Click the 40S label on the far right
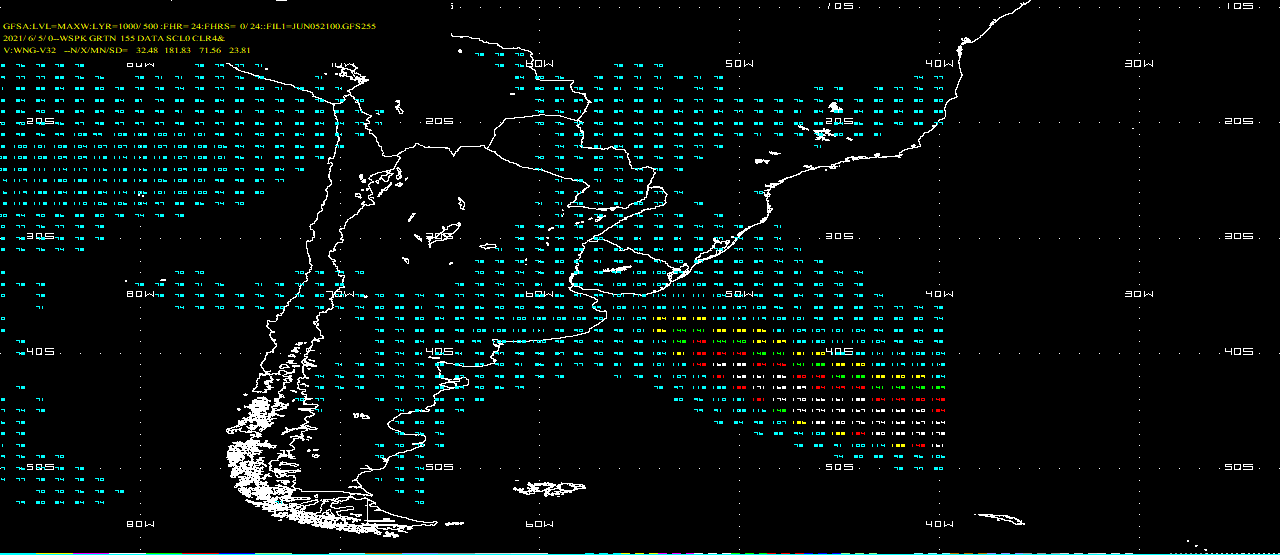1280x555 pixels. click(1239, 352)
